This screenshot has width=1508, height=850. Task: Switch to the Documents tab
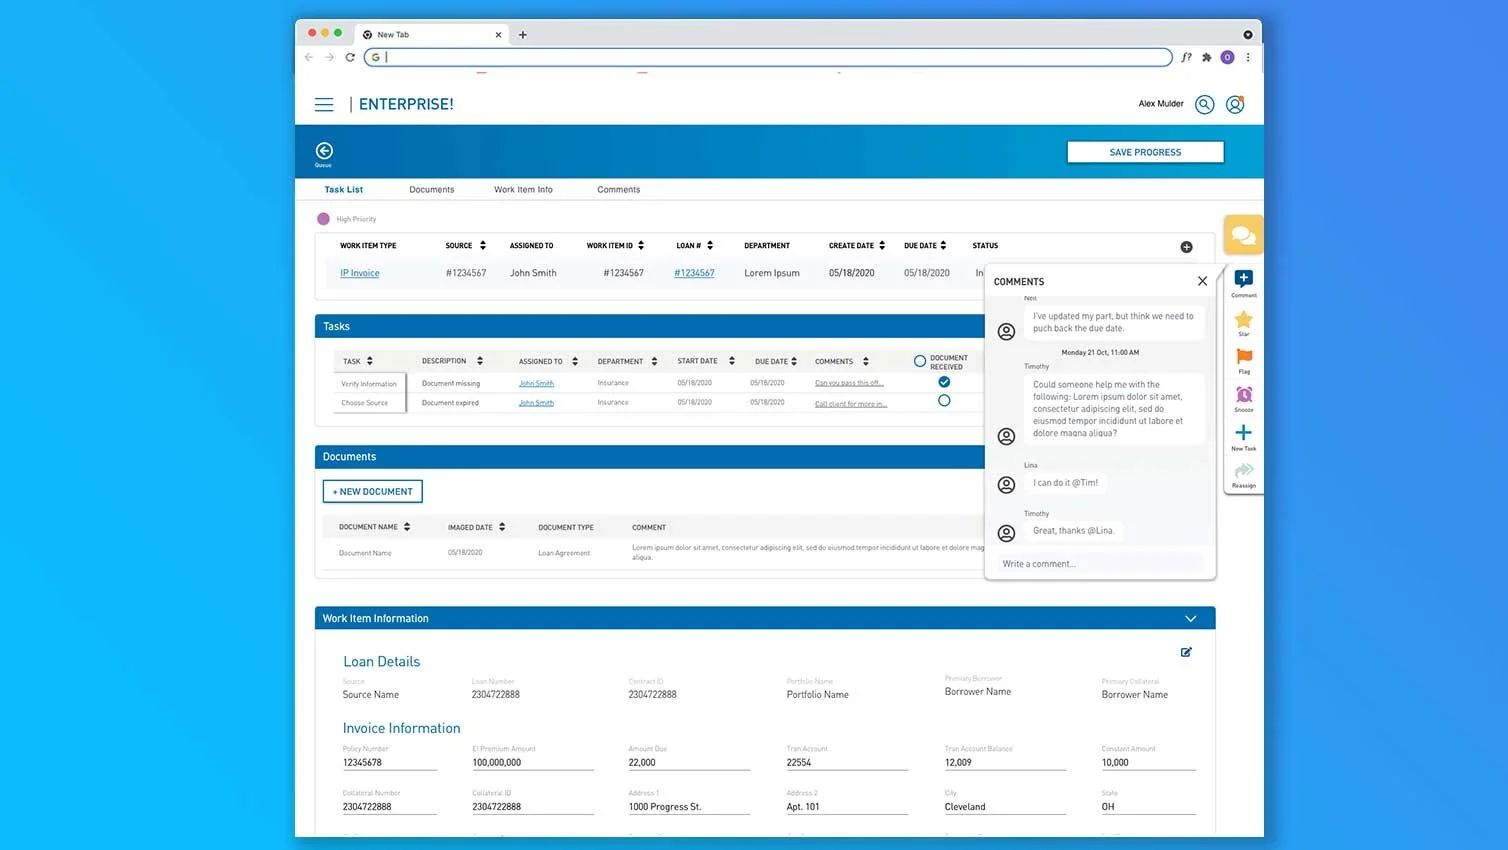pyautogui.click(x=432, y=190)
